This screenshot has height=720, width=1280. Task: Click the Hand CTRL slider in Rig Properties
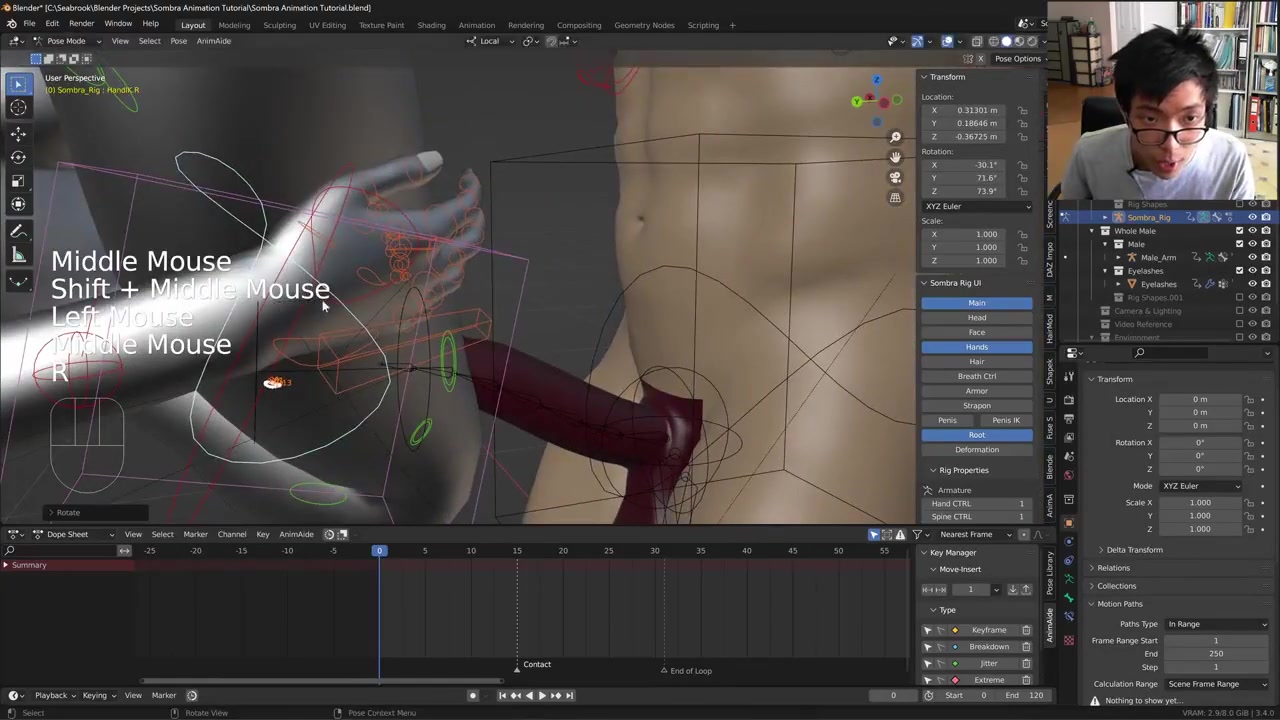coord(976,503)
